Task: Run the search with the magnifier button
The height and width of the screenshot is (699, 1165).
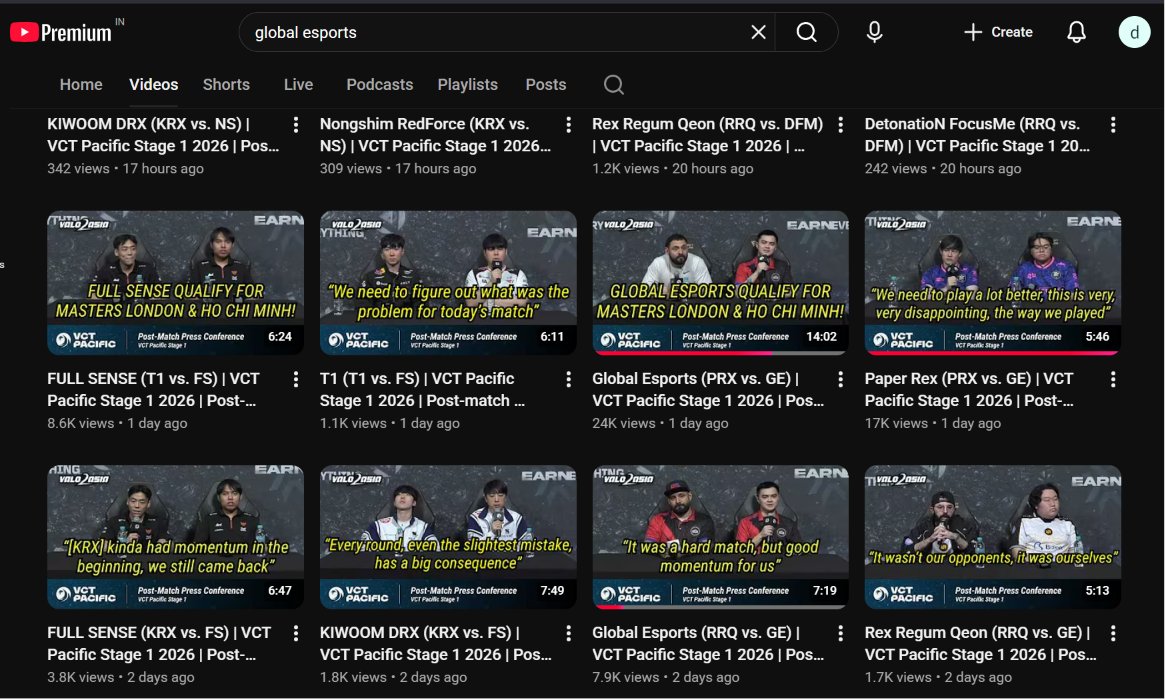Action: coord(806,32)
